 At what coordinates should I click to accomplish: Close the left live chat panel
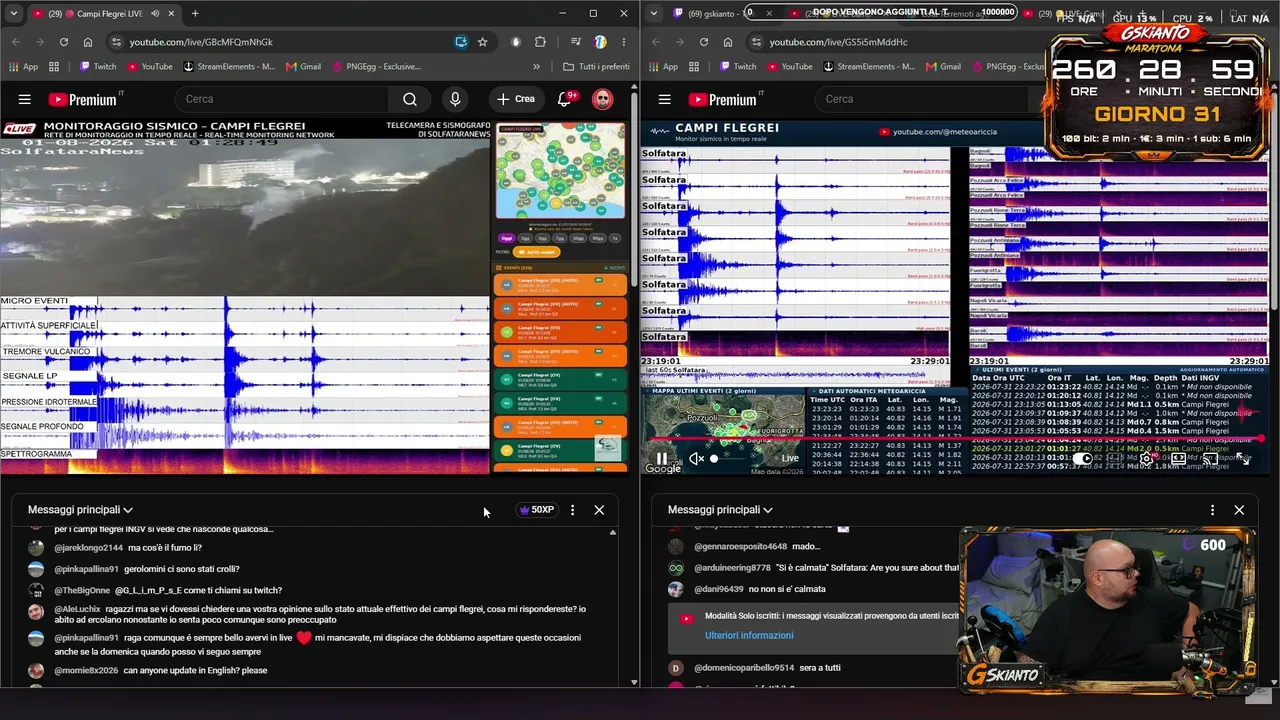pos(599,510)
